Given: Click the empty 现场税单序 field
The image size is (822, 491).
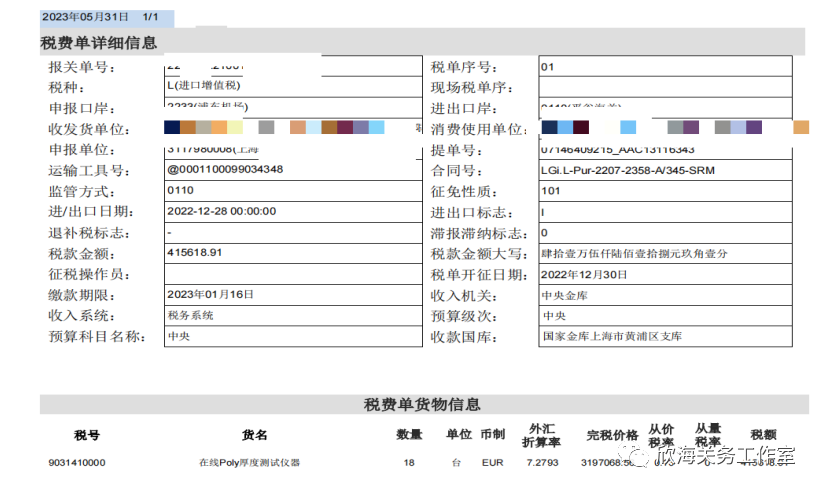Looking at the screenshot, I should coord(665,87).
